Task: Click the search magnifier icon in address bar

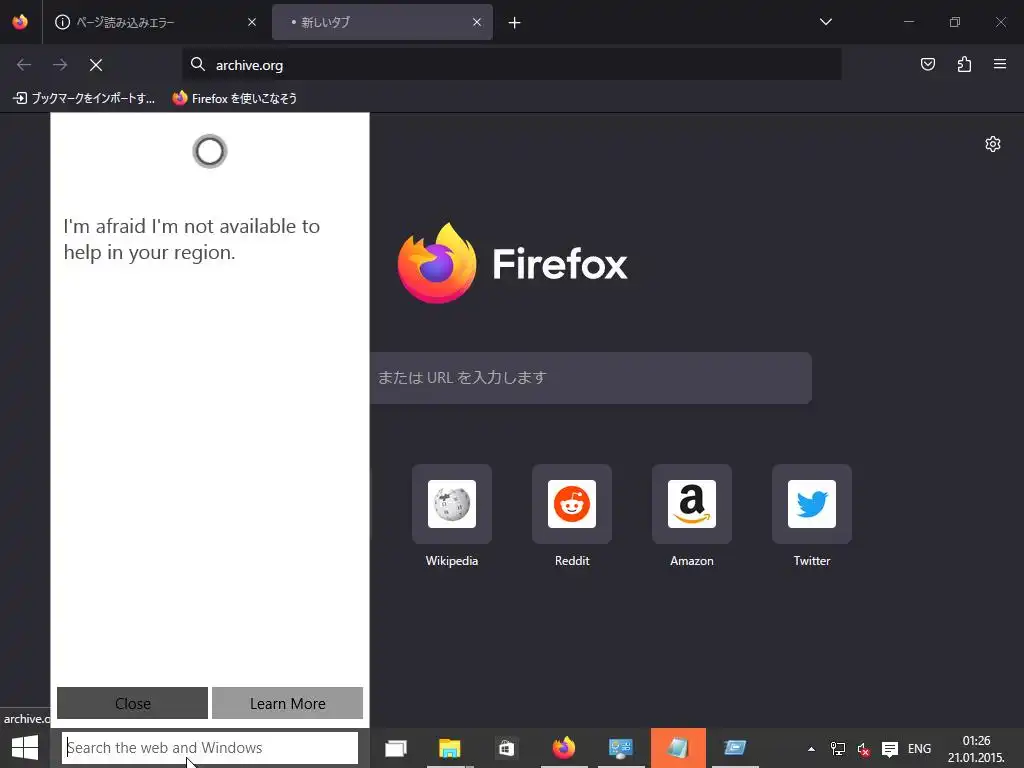Action: (x=198, y=64)
